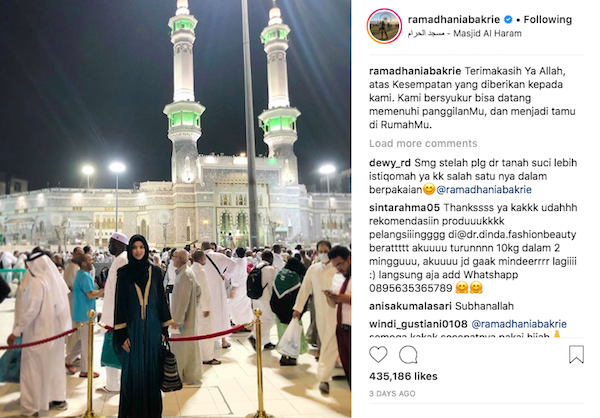
Task: Click the blue verified badge
Action: [508, 19]
